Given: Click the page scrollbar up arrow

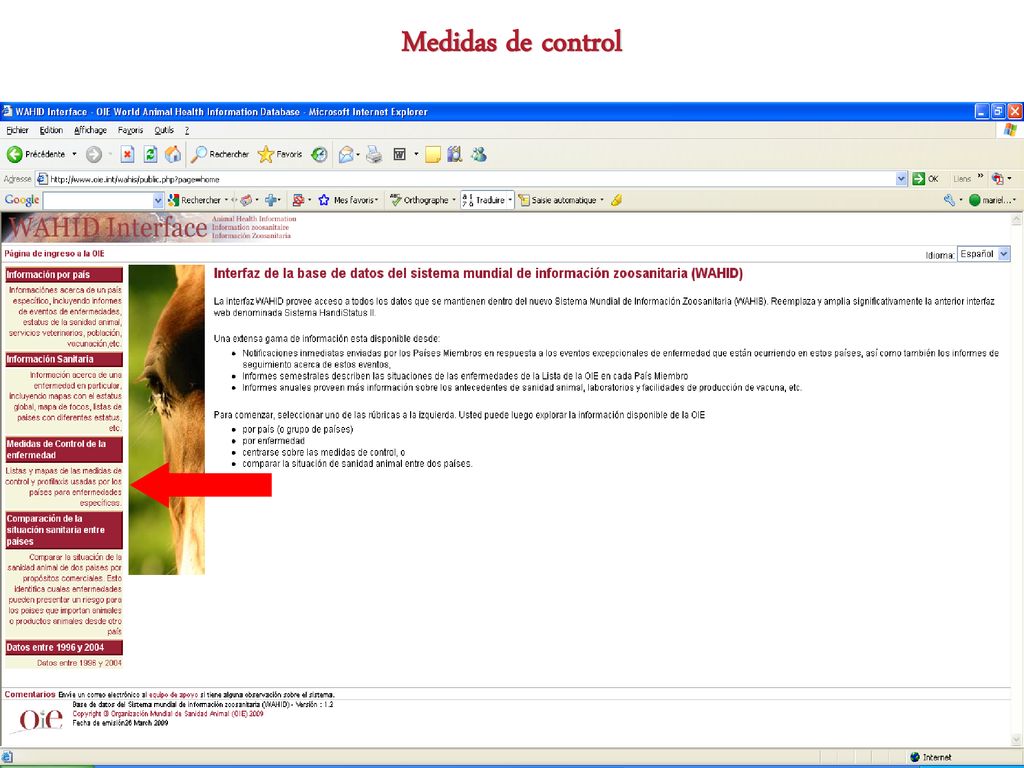Looking at the screenshot, I should click(x=1016, y=220).
